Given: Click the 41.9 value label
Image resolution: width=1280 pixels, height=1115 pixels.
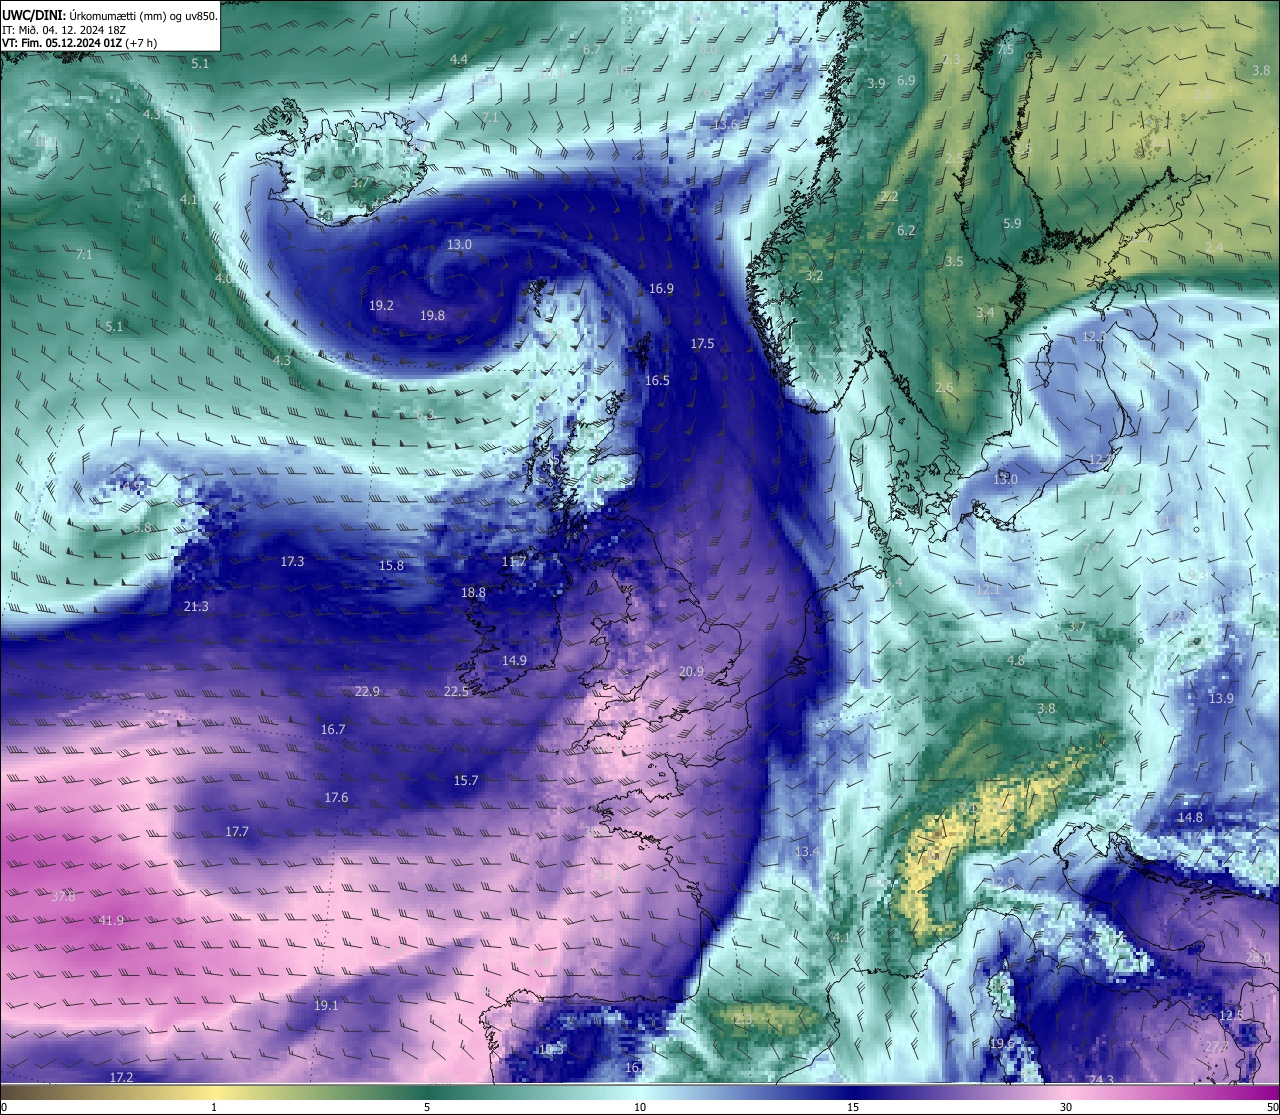Looking at the screenshot, I should pos(112,920).
